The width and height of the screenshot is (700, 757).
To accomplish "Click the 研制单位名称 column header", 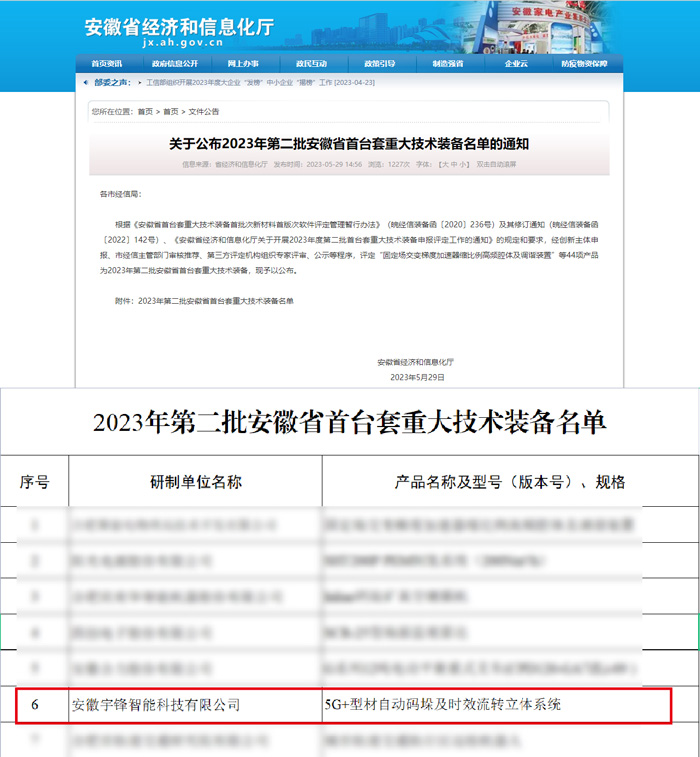I will (194, 482).
